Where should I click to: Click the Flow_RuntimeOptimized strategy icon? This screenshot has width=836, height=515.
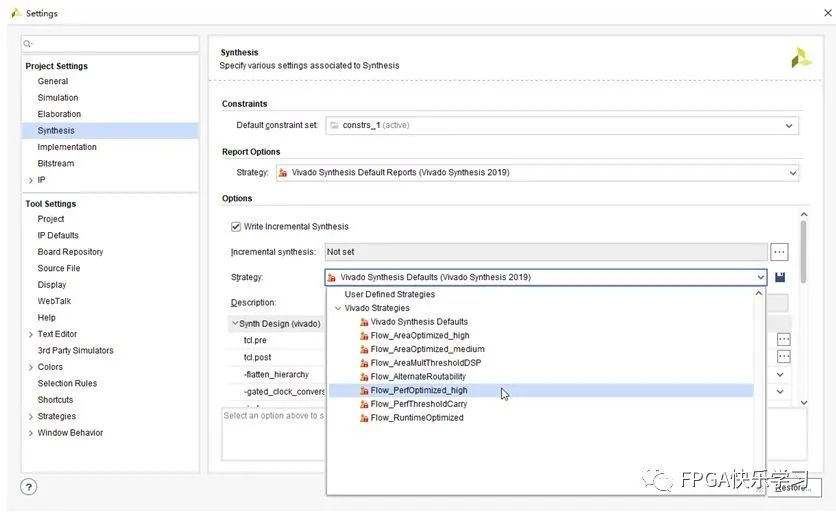click(364, 418)
